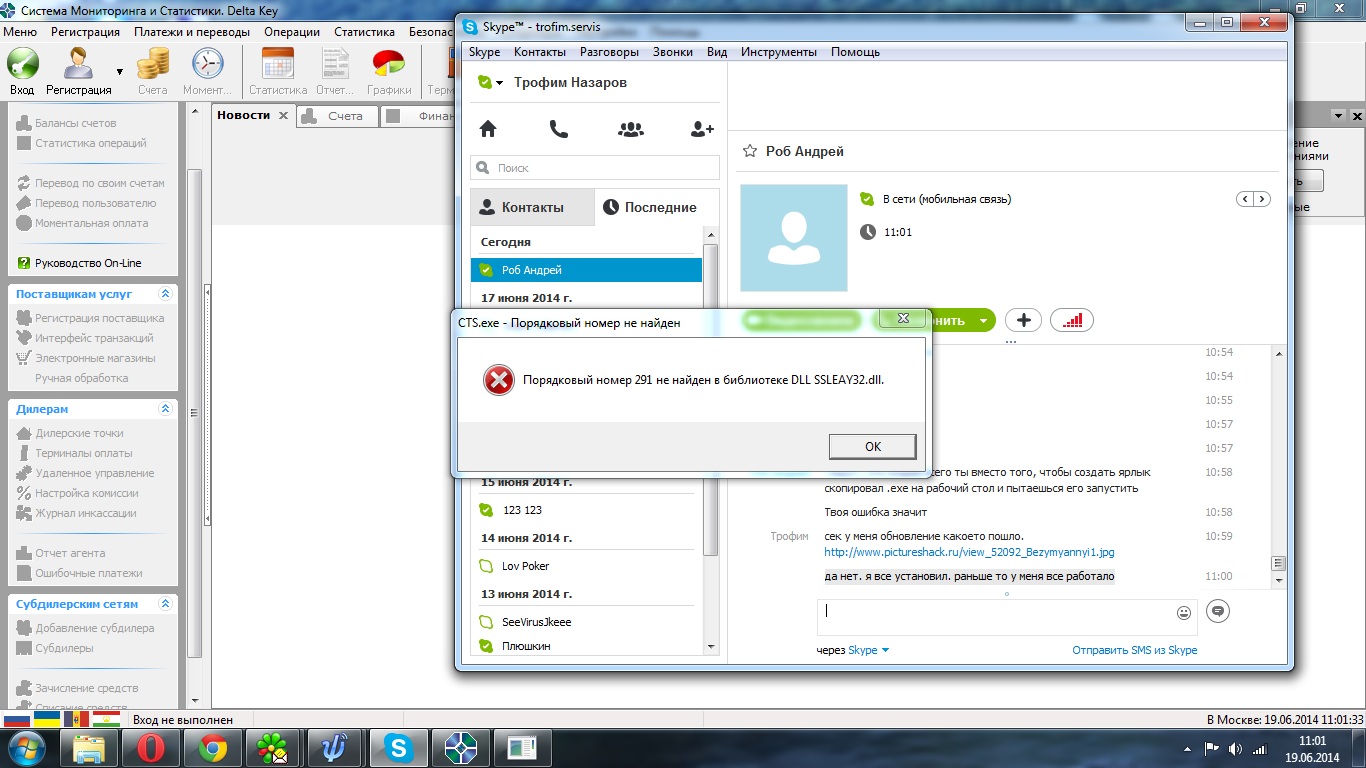Viewport: 1366px width, 768px height.
Task: Open call button dropdown arrow
Action: [983, 321]
